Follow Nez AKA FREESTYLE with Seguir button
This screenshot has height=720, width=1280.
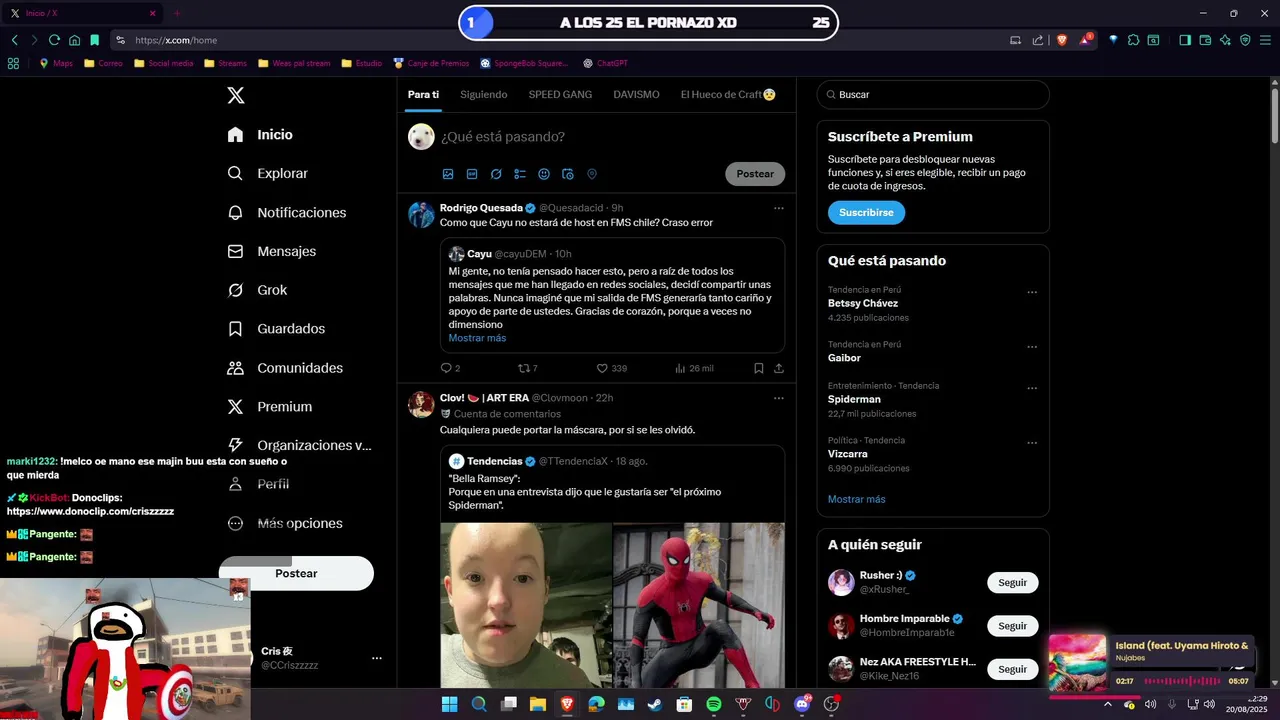[x=1012, y=669]
